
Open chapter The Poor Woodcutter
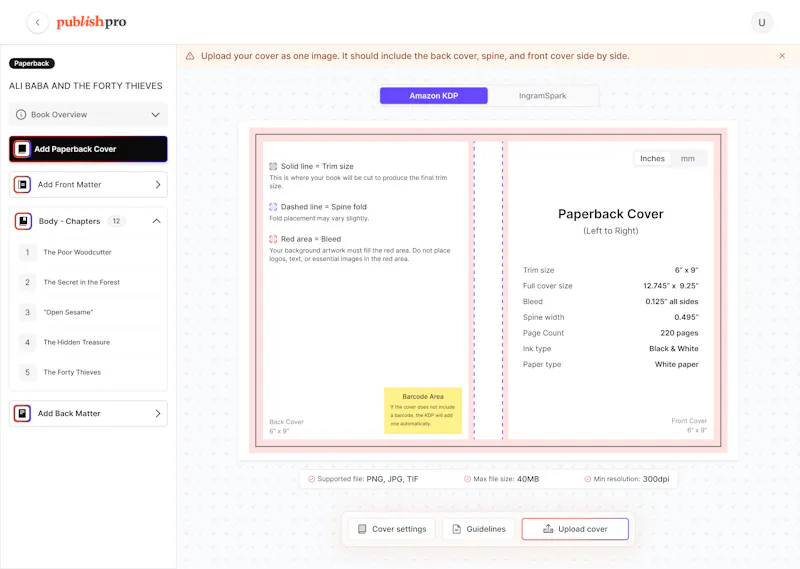coord(78,252)
